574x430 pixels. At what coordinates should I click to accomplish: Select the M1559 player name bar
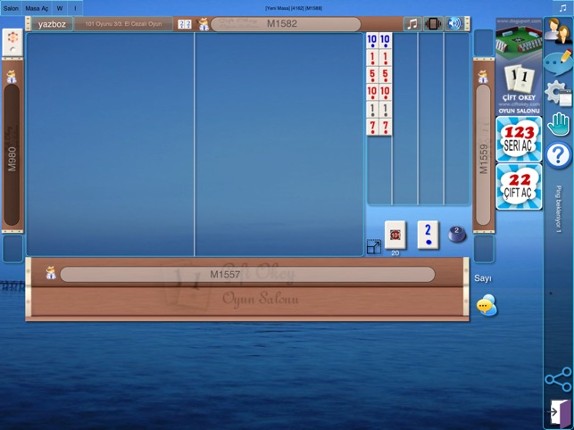483,155
